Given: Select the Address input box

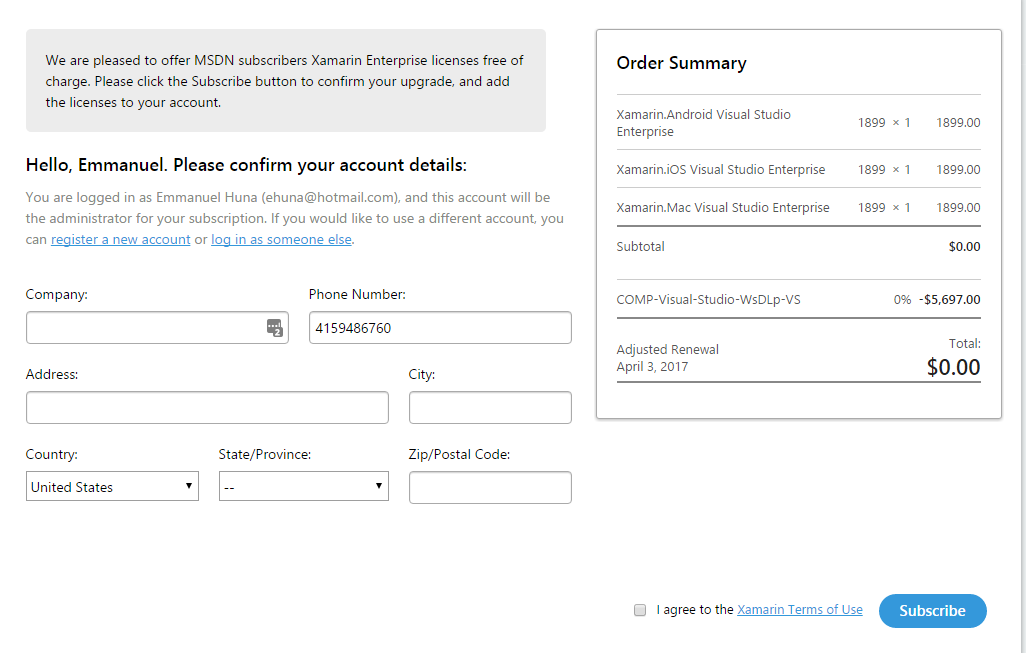Looking at the screenshot, I should click(207, 408).
